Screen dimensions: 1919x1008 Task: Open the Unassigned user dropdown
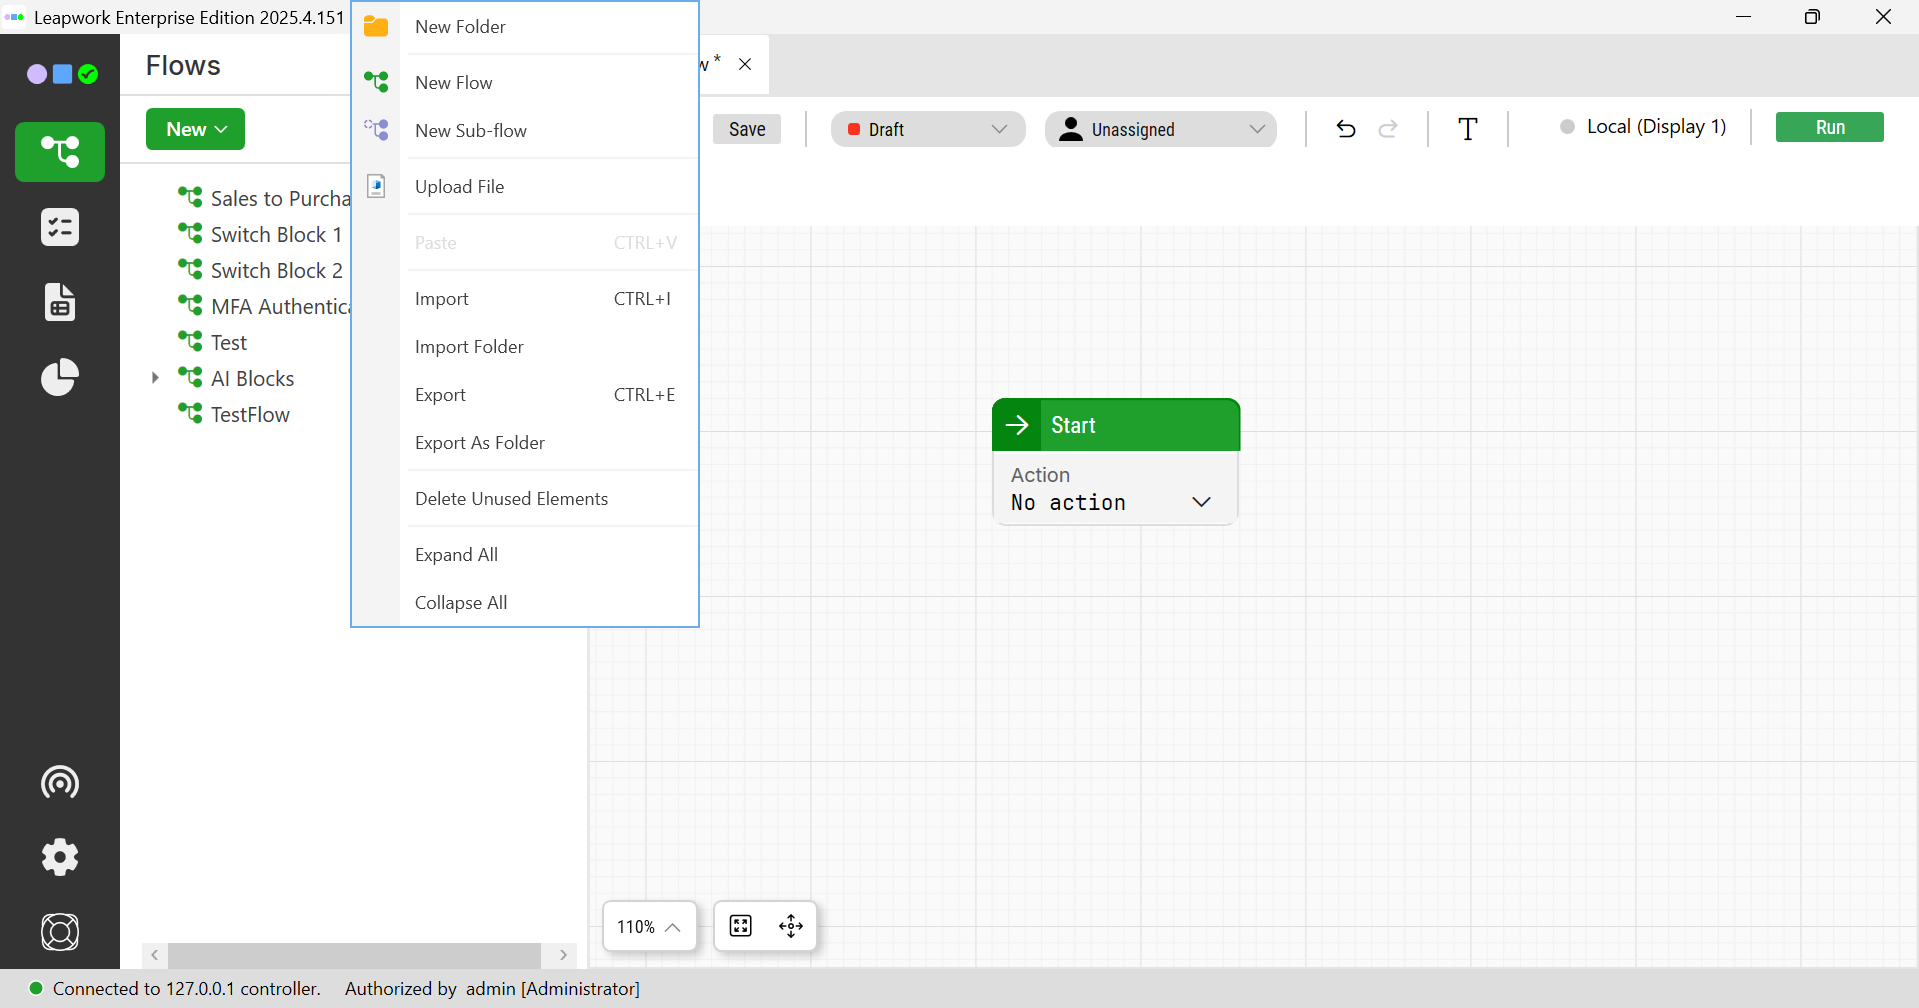click(1160, 129)
